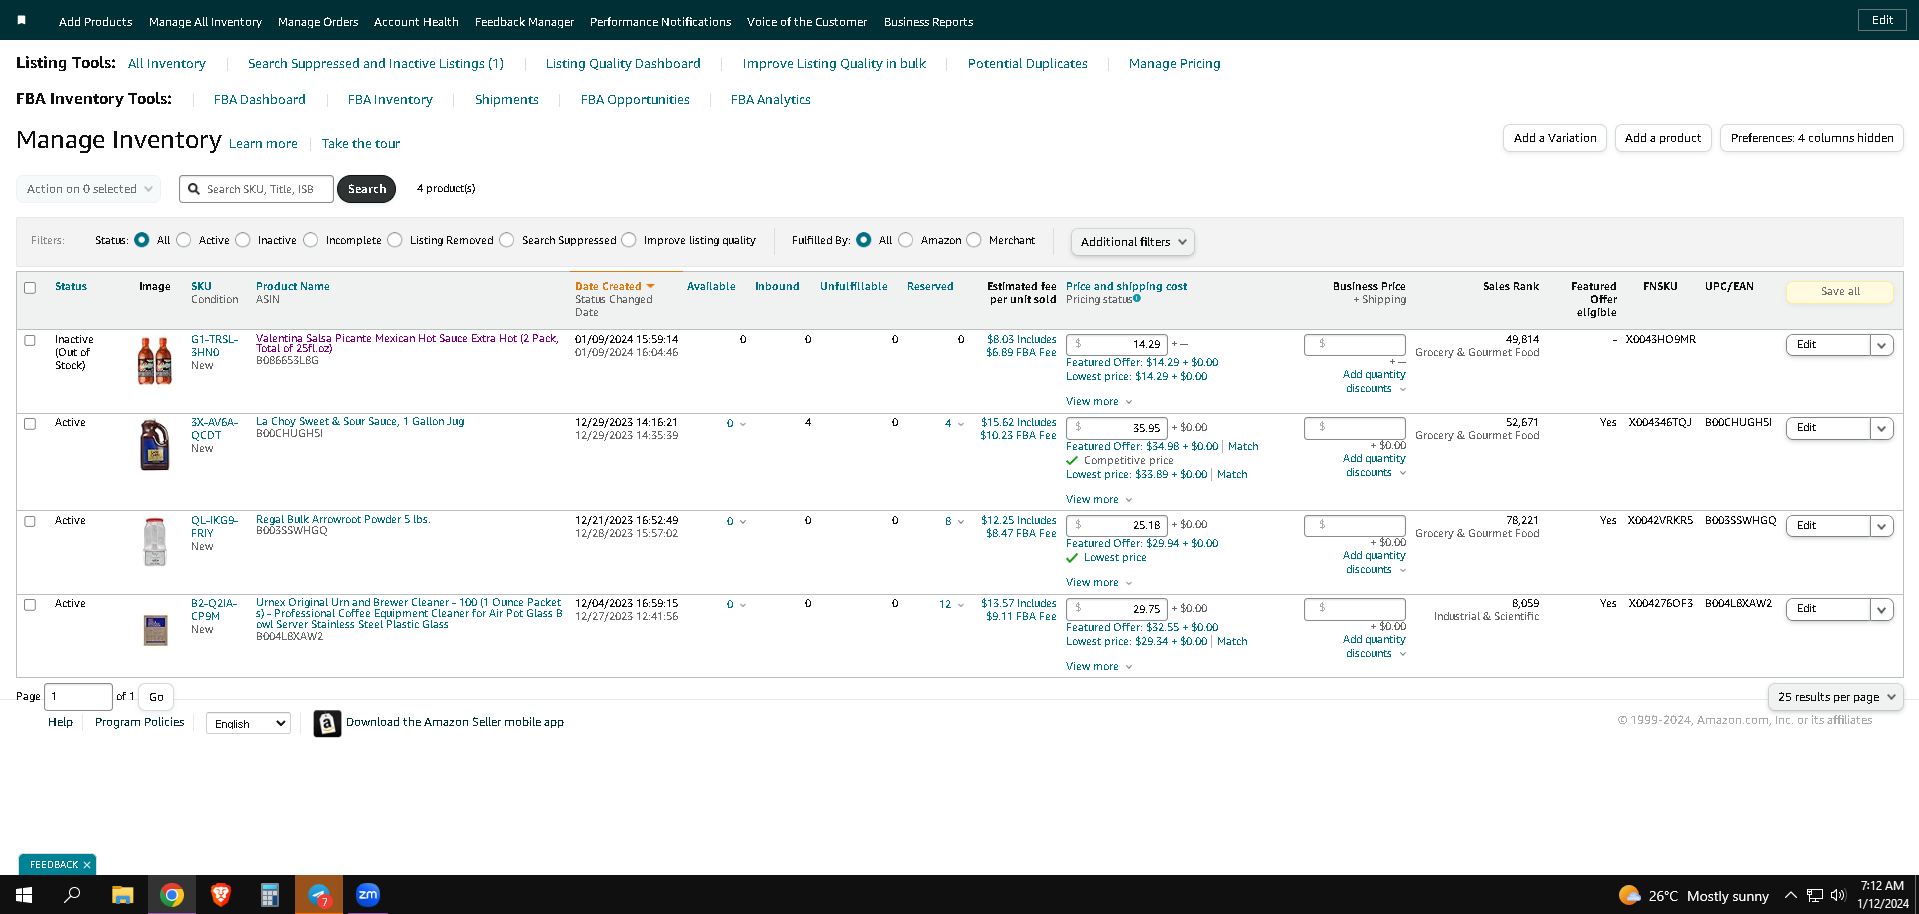The image size is (1919, 914).
Task: Select the Listing Removed status filter
Action: tap(395, 240)
